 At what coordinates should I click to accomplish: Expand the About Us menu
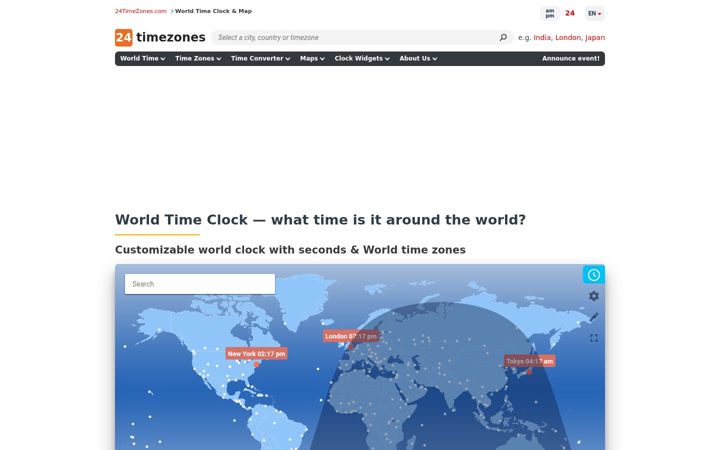pyautogui.click(x=418, y=58)
